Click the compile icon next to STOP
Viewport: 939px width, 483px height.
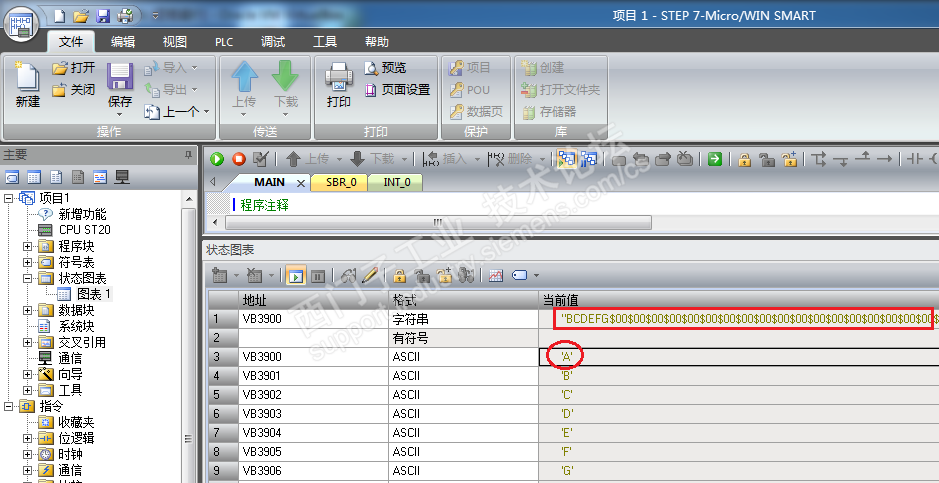tap(261, 159)
